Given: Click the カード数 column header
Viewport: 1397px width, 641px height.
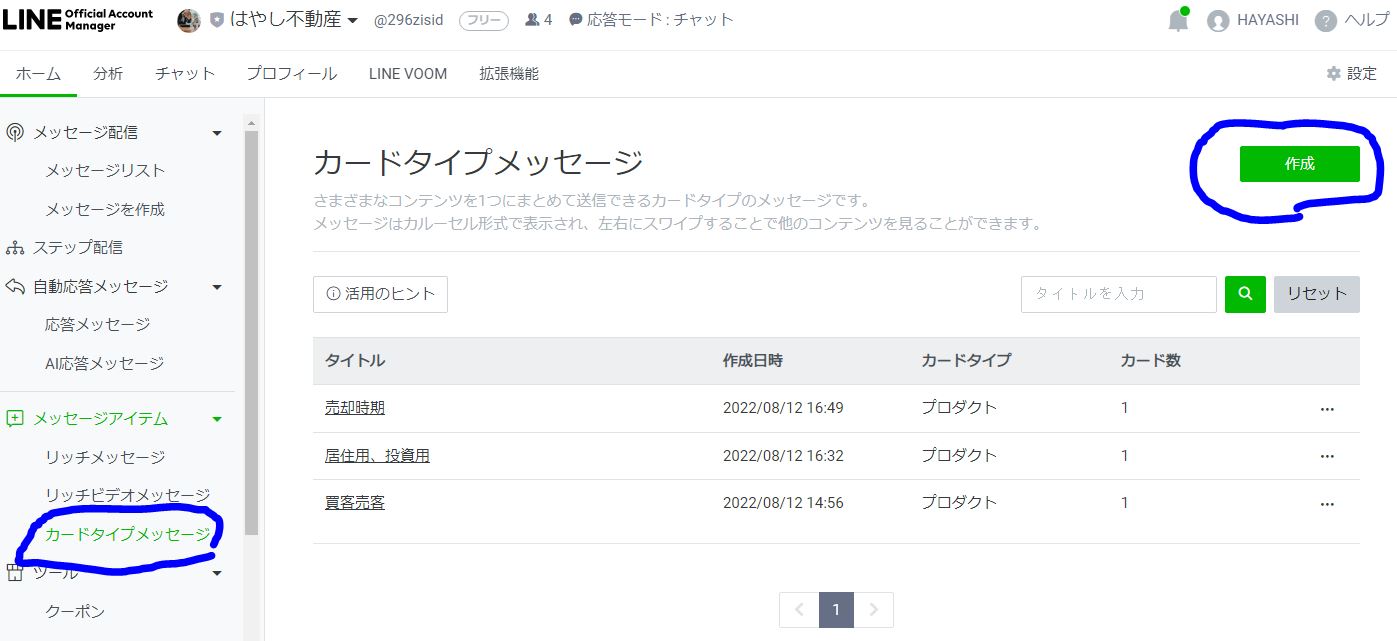Looking at the screenshot, I should point(1151,360).
